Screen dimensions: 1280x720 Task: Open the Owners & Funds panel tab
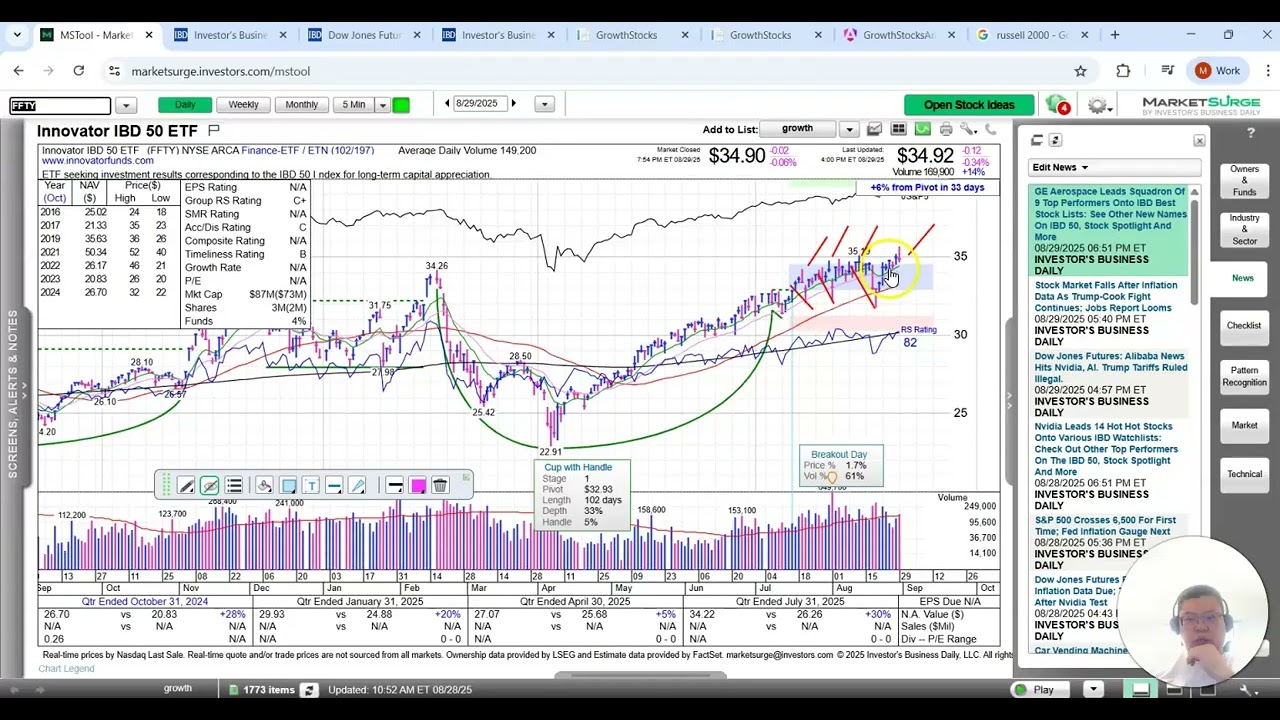(x=1244, y=181)
